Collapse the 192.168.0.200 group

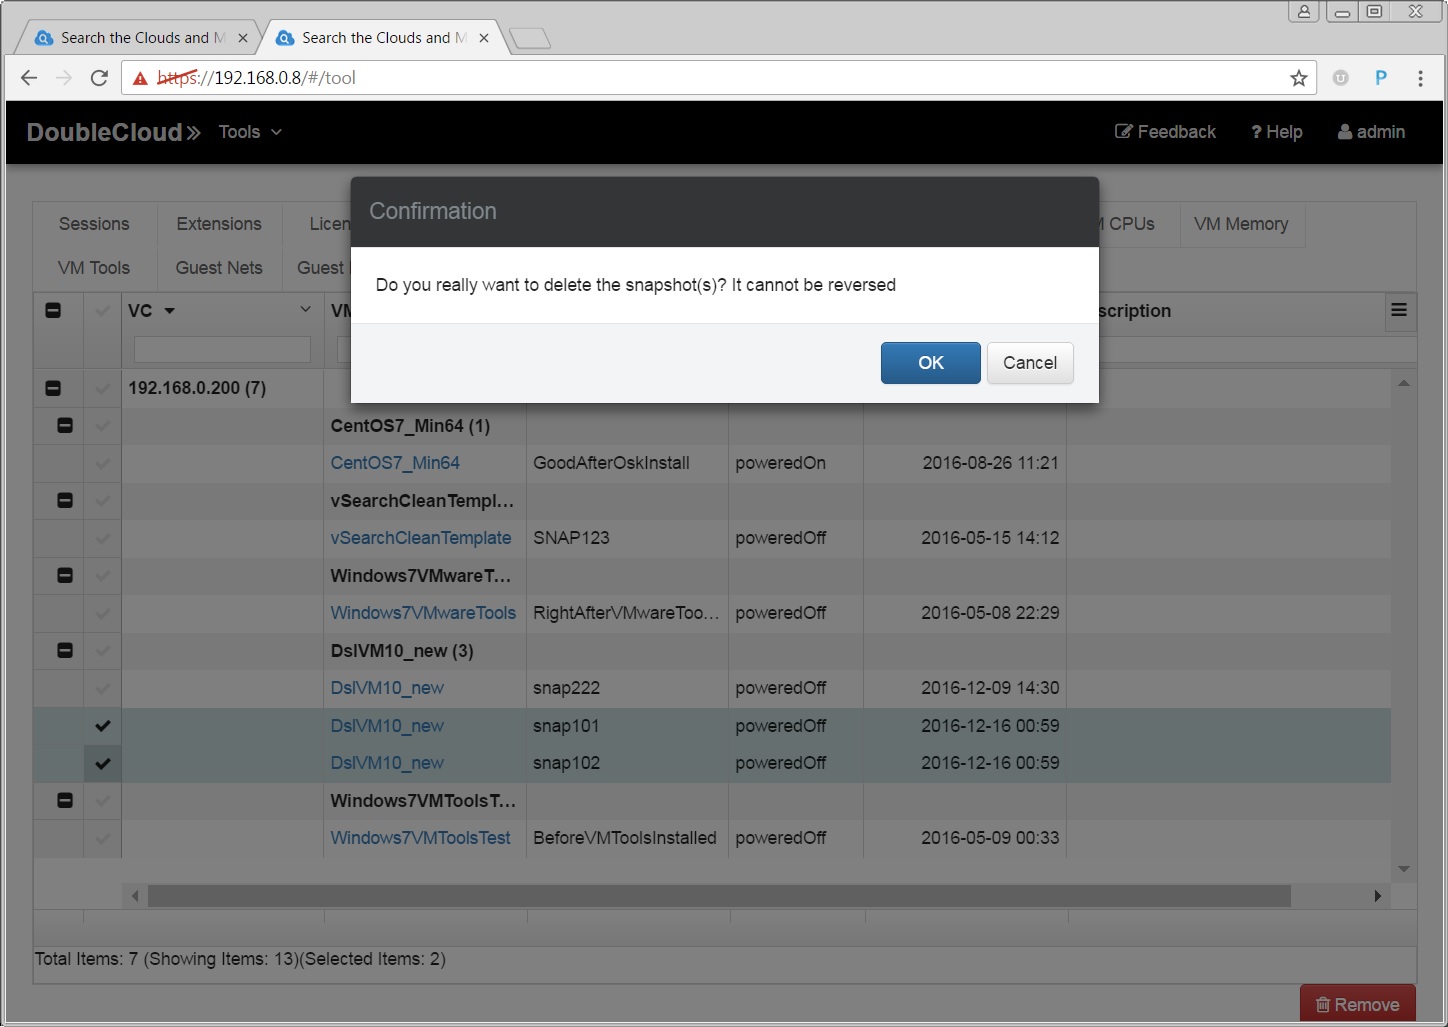pos(53,388)
